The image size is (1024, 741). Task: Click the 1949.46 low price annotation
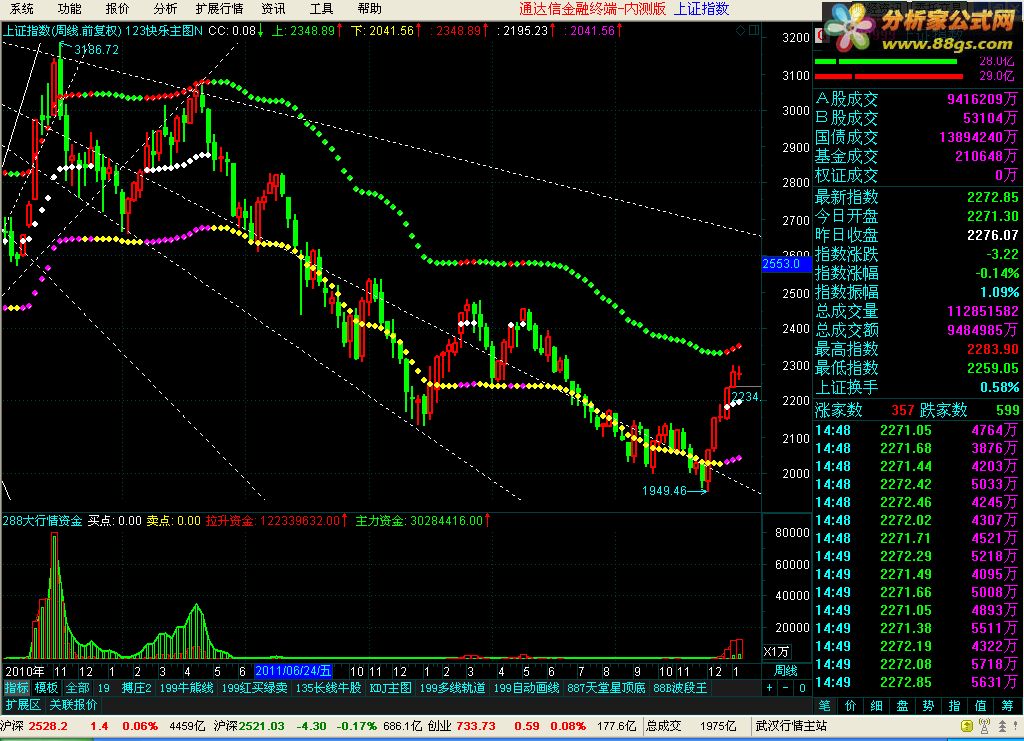664,490
